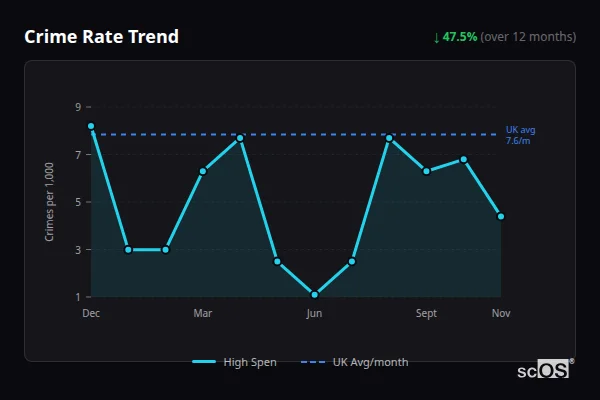The height and width of the screenshot is (400, 600).
Task: Click the 'Dec' axis label
Action: tap(91, 313)
